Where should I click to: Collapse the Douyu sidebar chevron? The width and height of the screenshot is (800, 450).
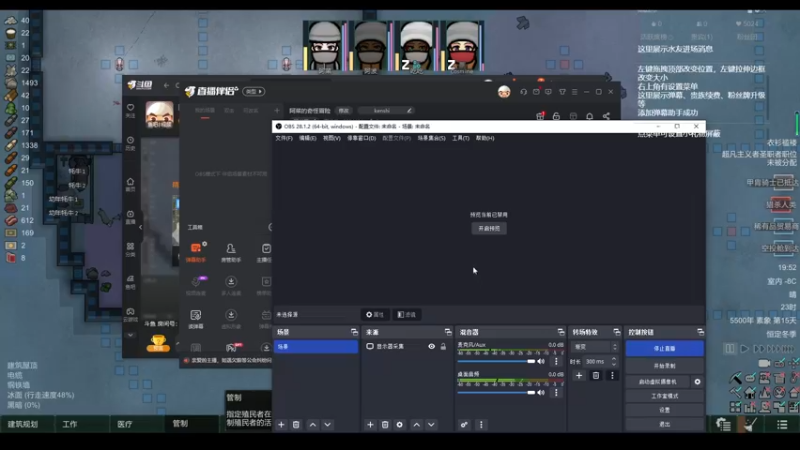click(x=140, y=227)
